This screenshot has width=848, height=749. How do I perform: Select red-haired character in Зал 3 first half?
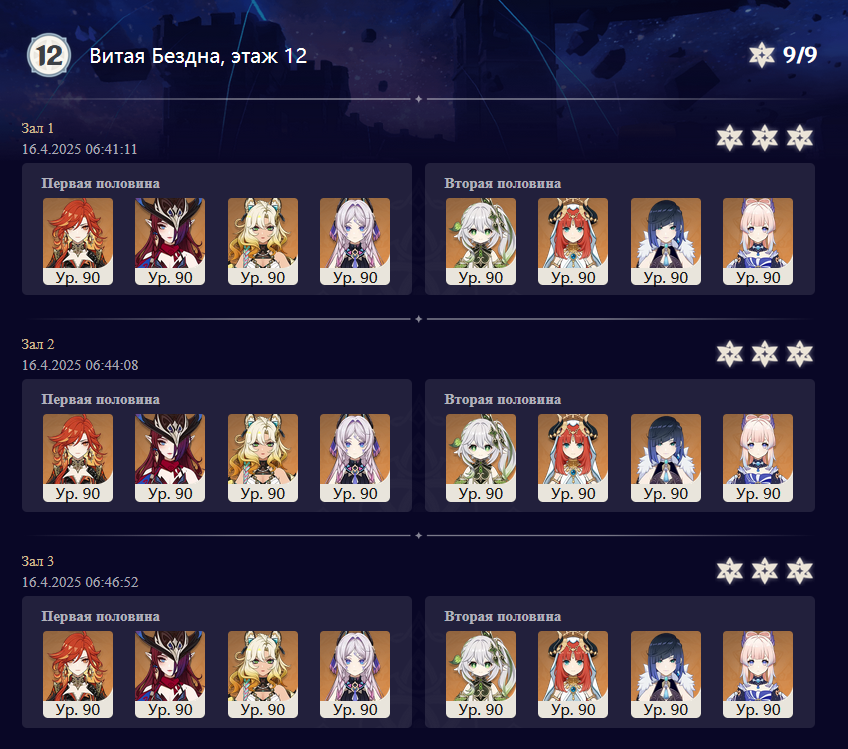click(78, 674)
